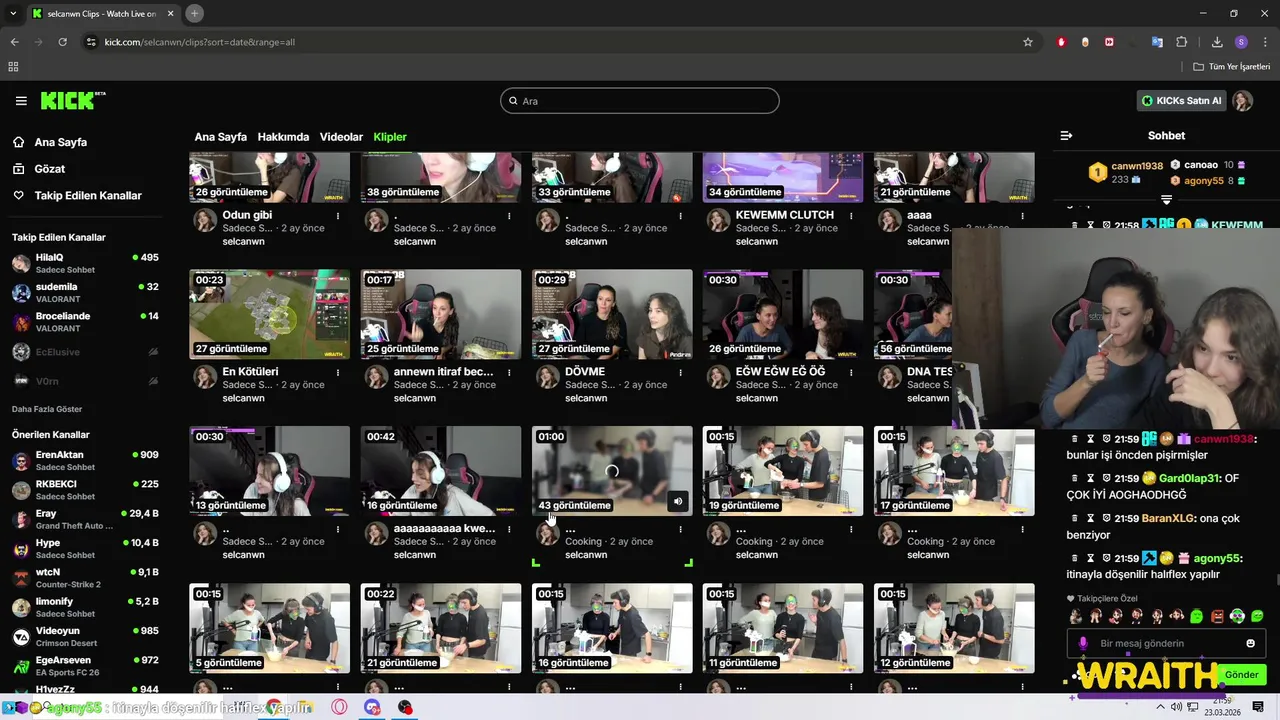Open options menu for EĞW EĞW clip
Image resolution: width=1280 pixels, height=720 pixels.
pos(851,372)
